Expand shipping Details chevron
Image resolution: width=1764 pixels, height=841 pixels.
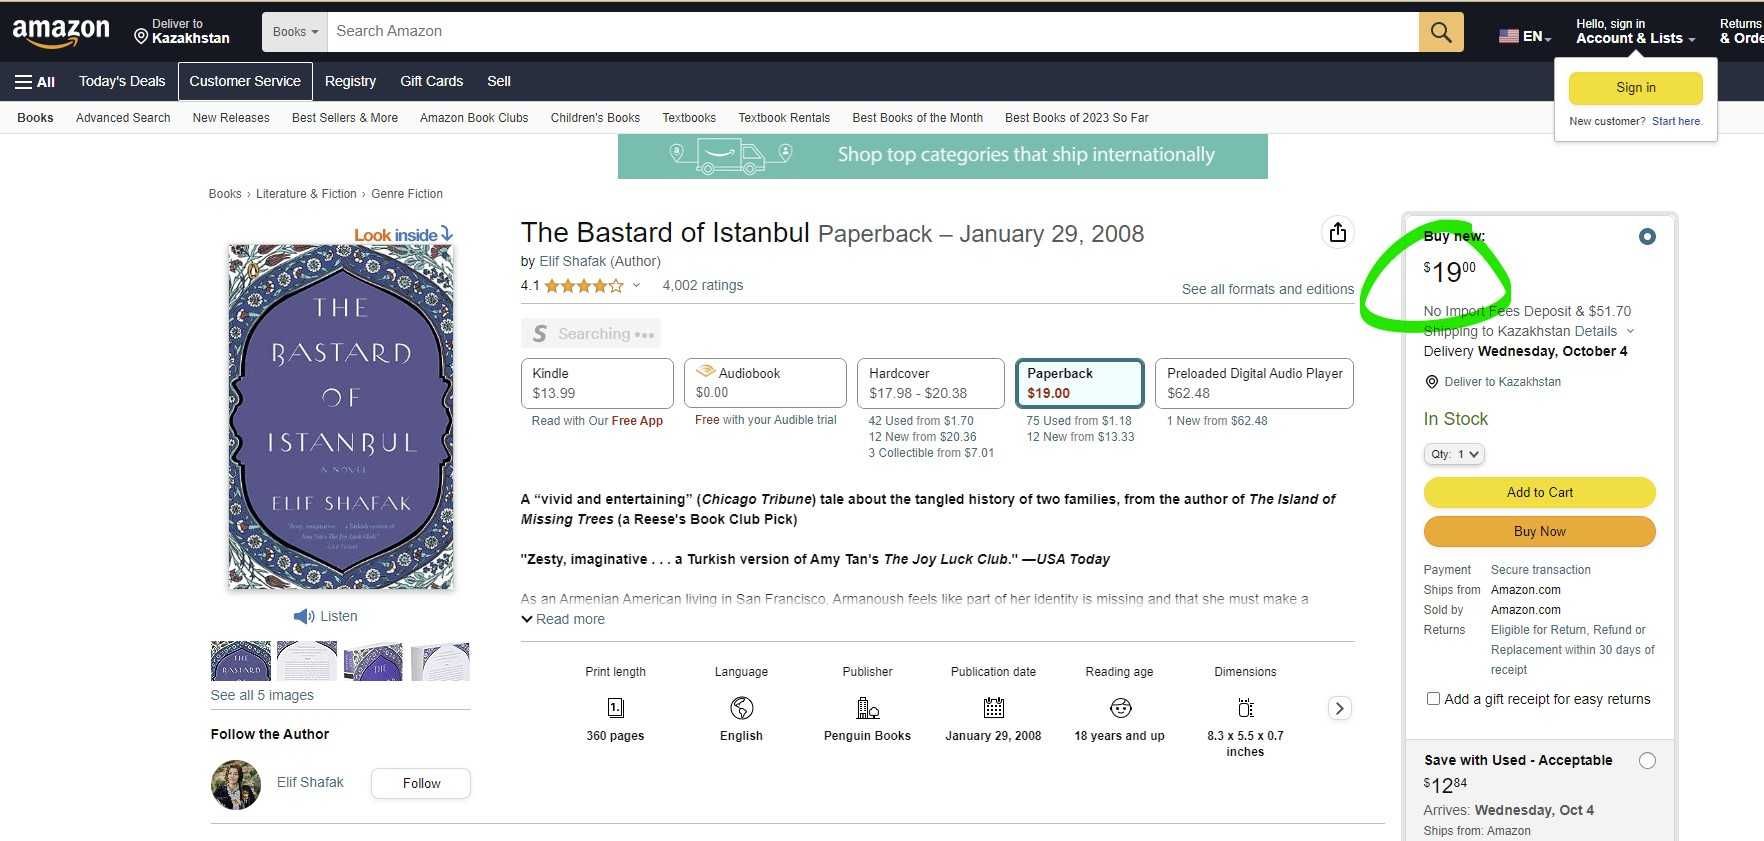[1630, 331]
